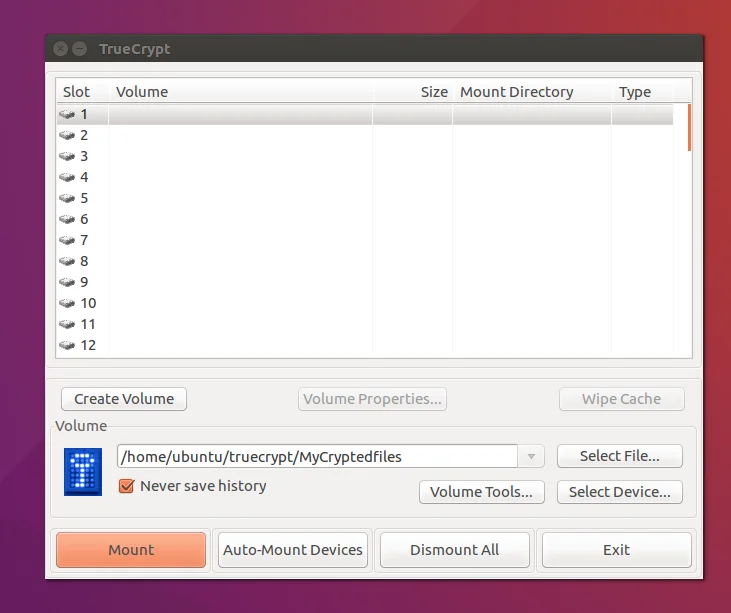The width and height of the screenshot is (731, 613).
Task: Click the blue TrueCrypt logo icon
Action: [83, 472]
